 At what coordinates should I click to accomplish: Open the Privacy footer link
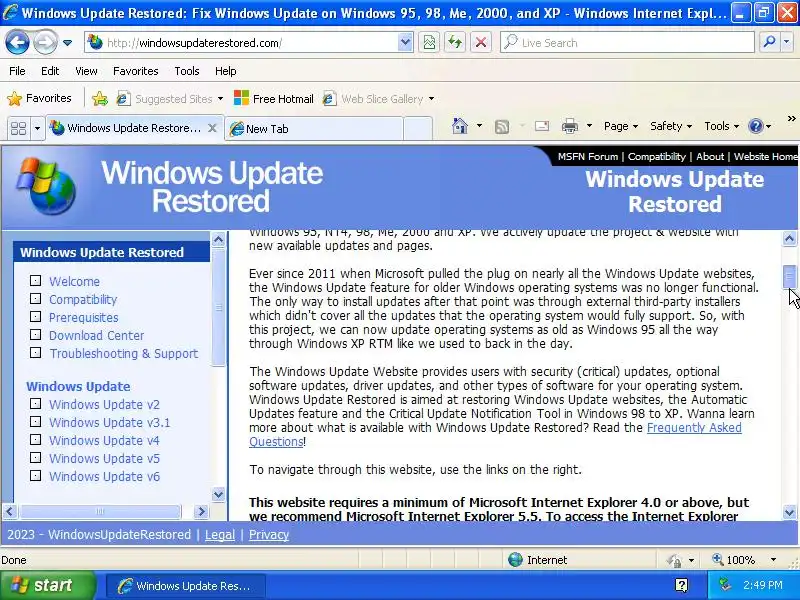tap(269, 535)
